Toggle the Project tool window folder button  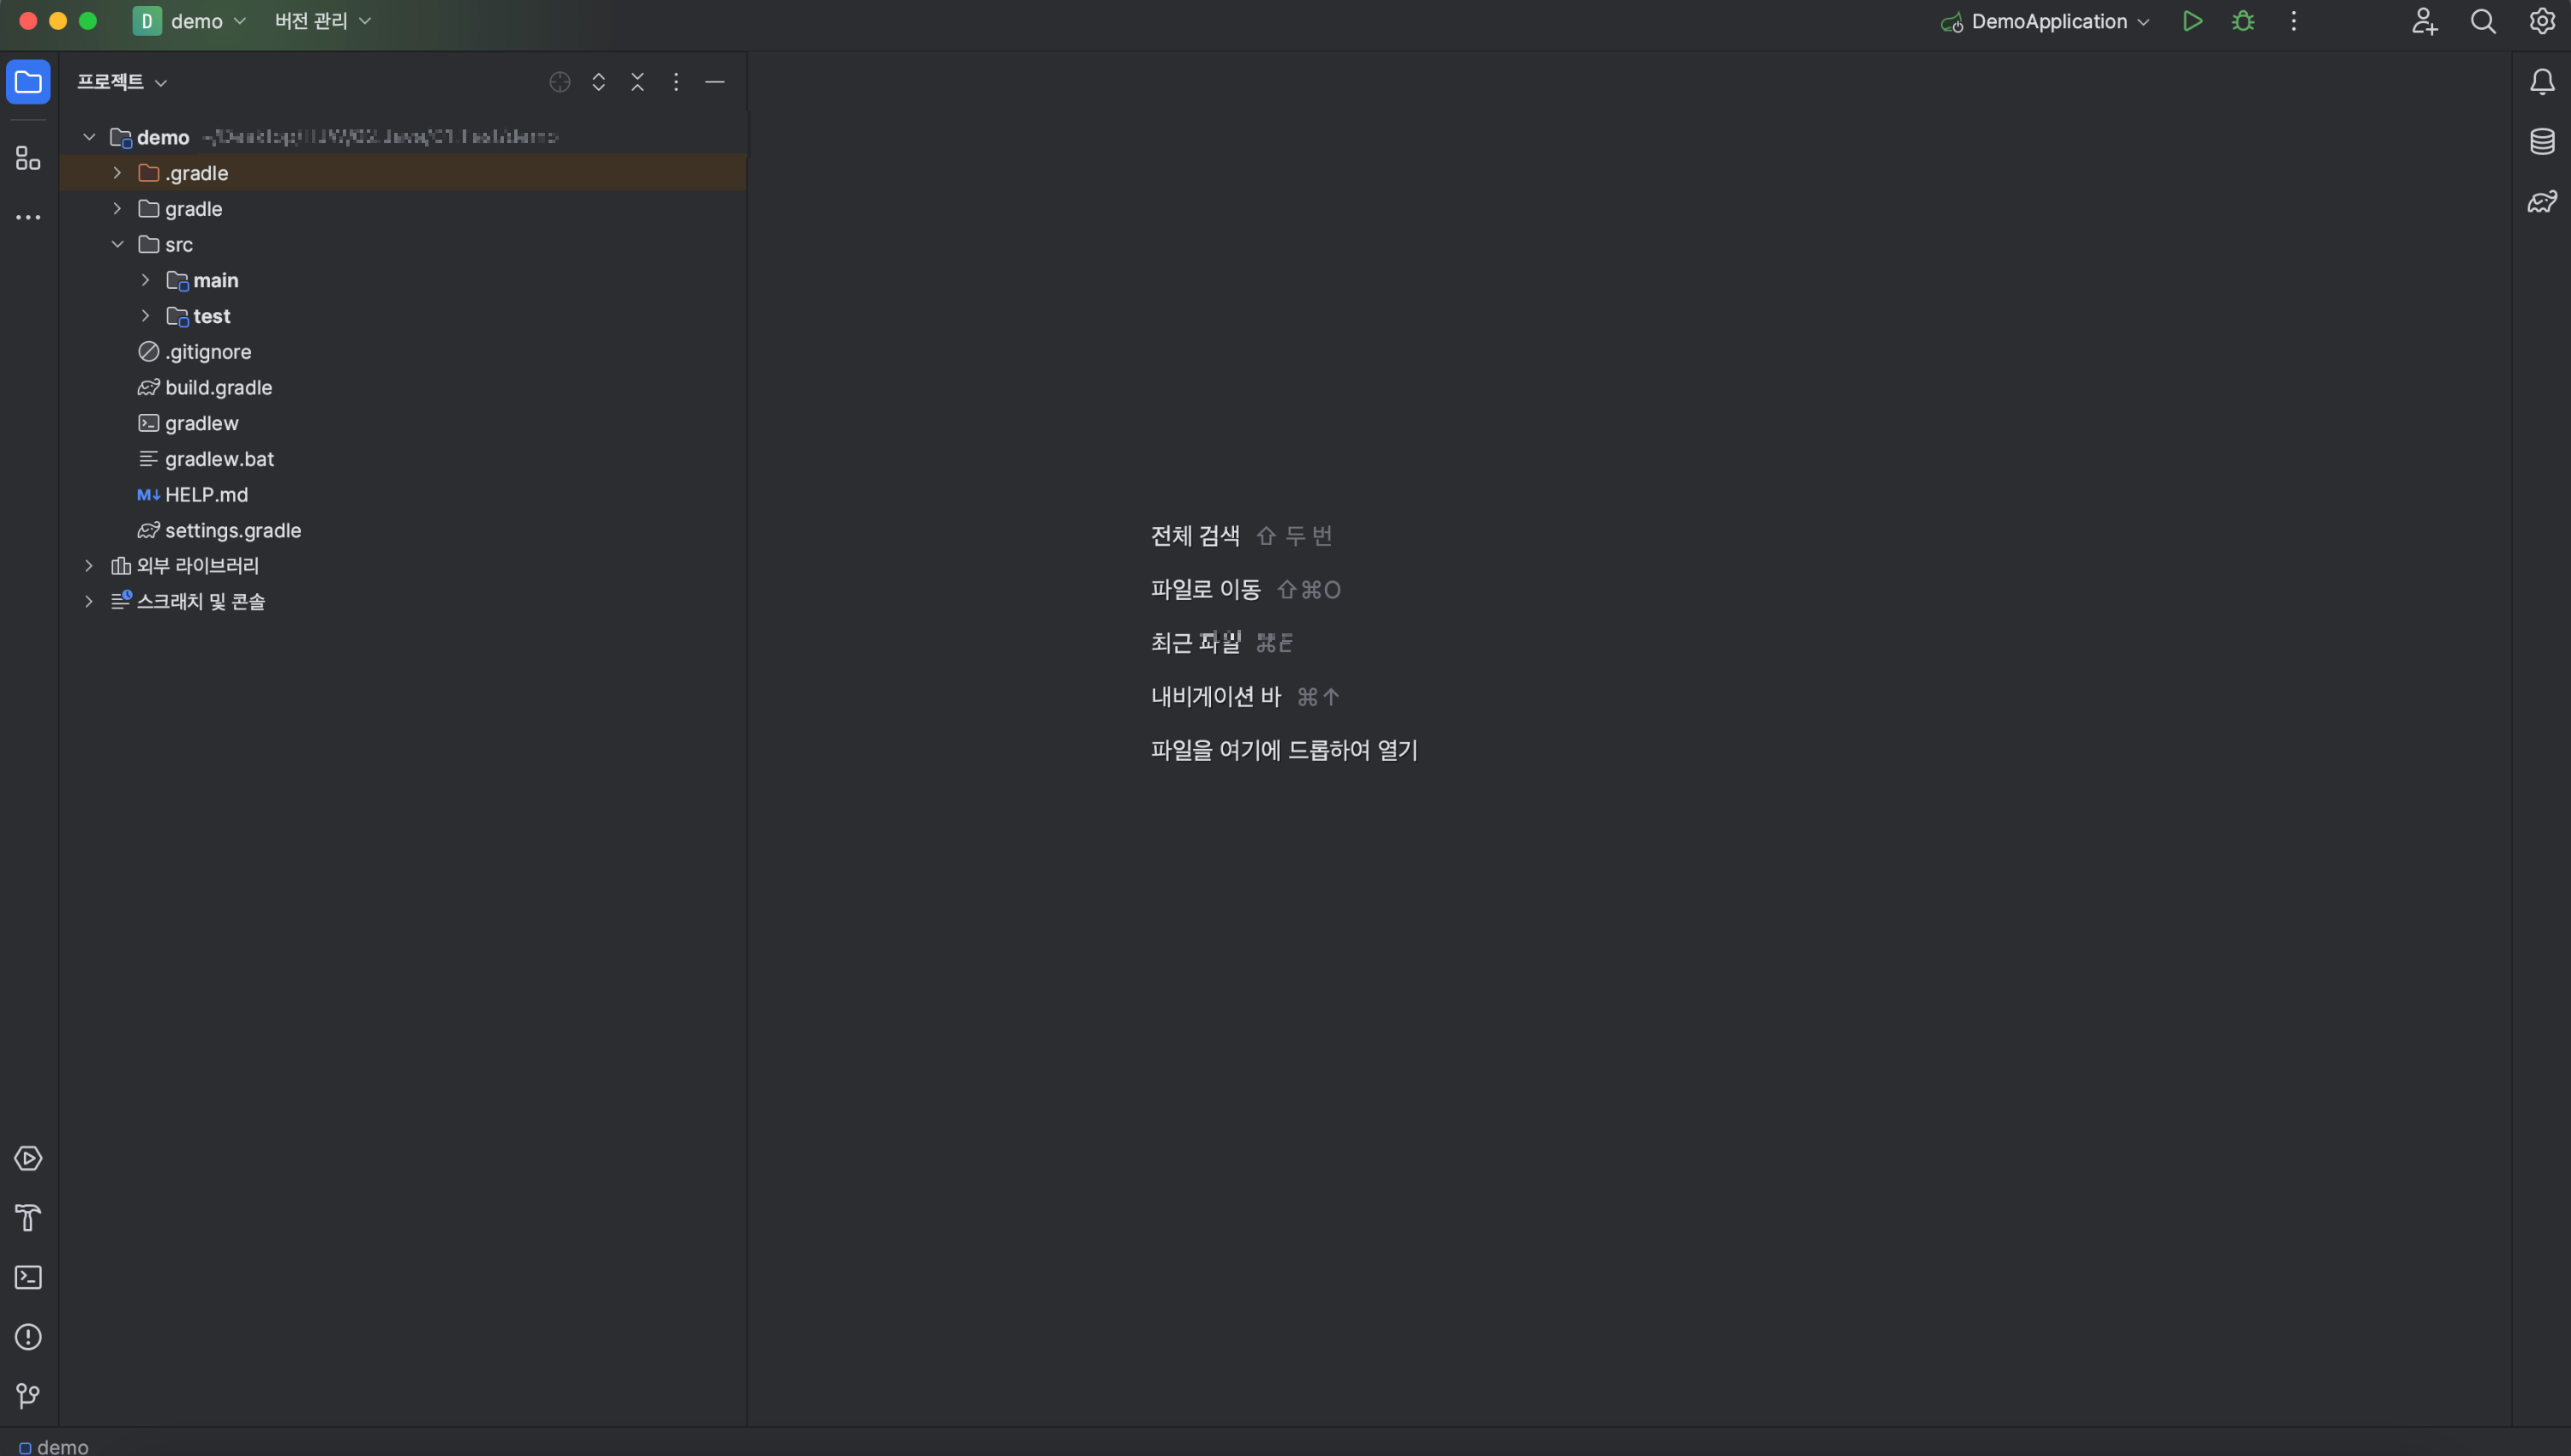coord(28,82)
